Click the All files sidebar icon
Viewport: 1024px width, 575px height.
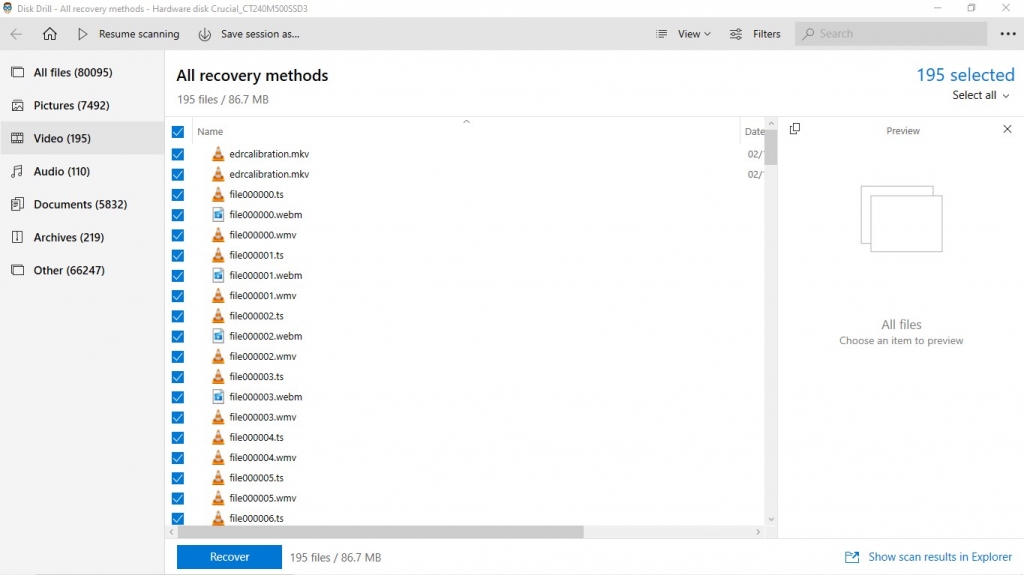click(x=18, y=73)
